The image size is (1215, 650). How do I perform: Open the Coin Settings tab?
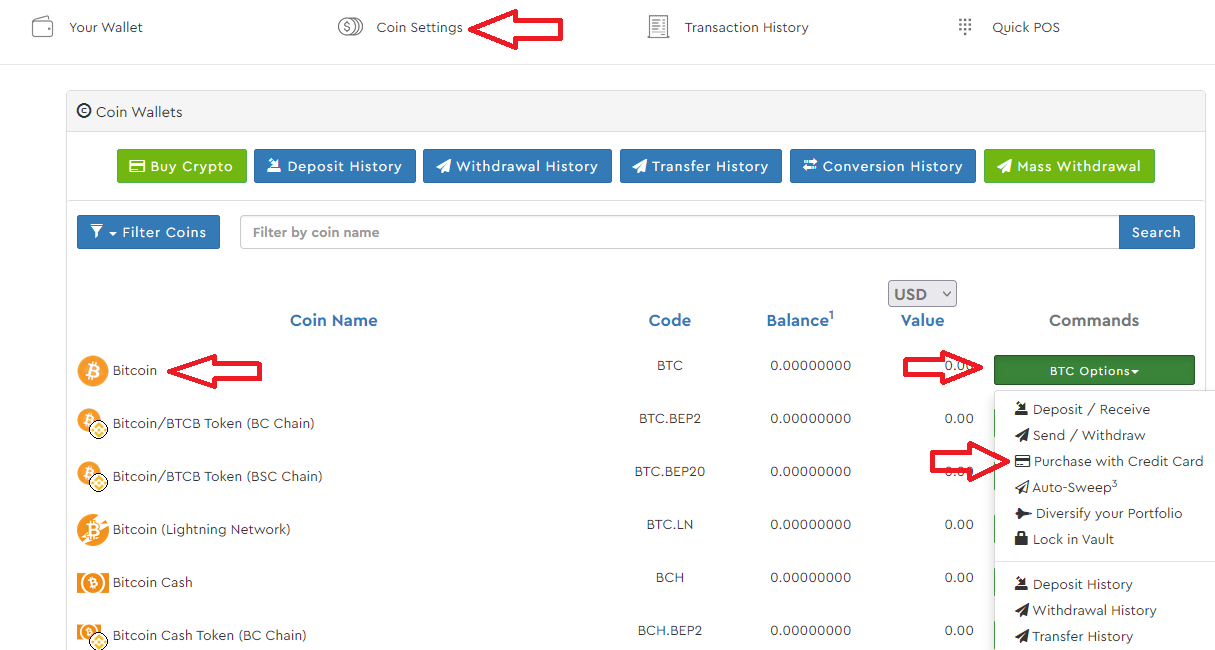tap(419, 27)
